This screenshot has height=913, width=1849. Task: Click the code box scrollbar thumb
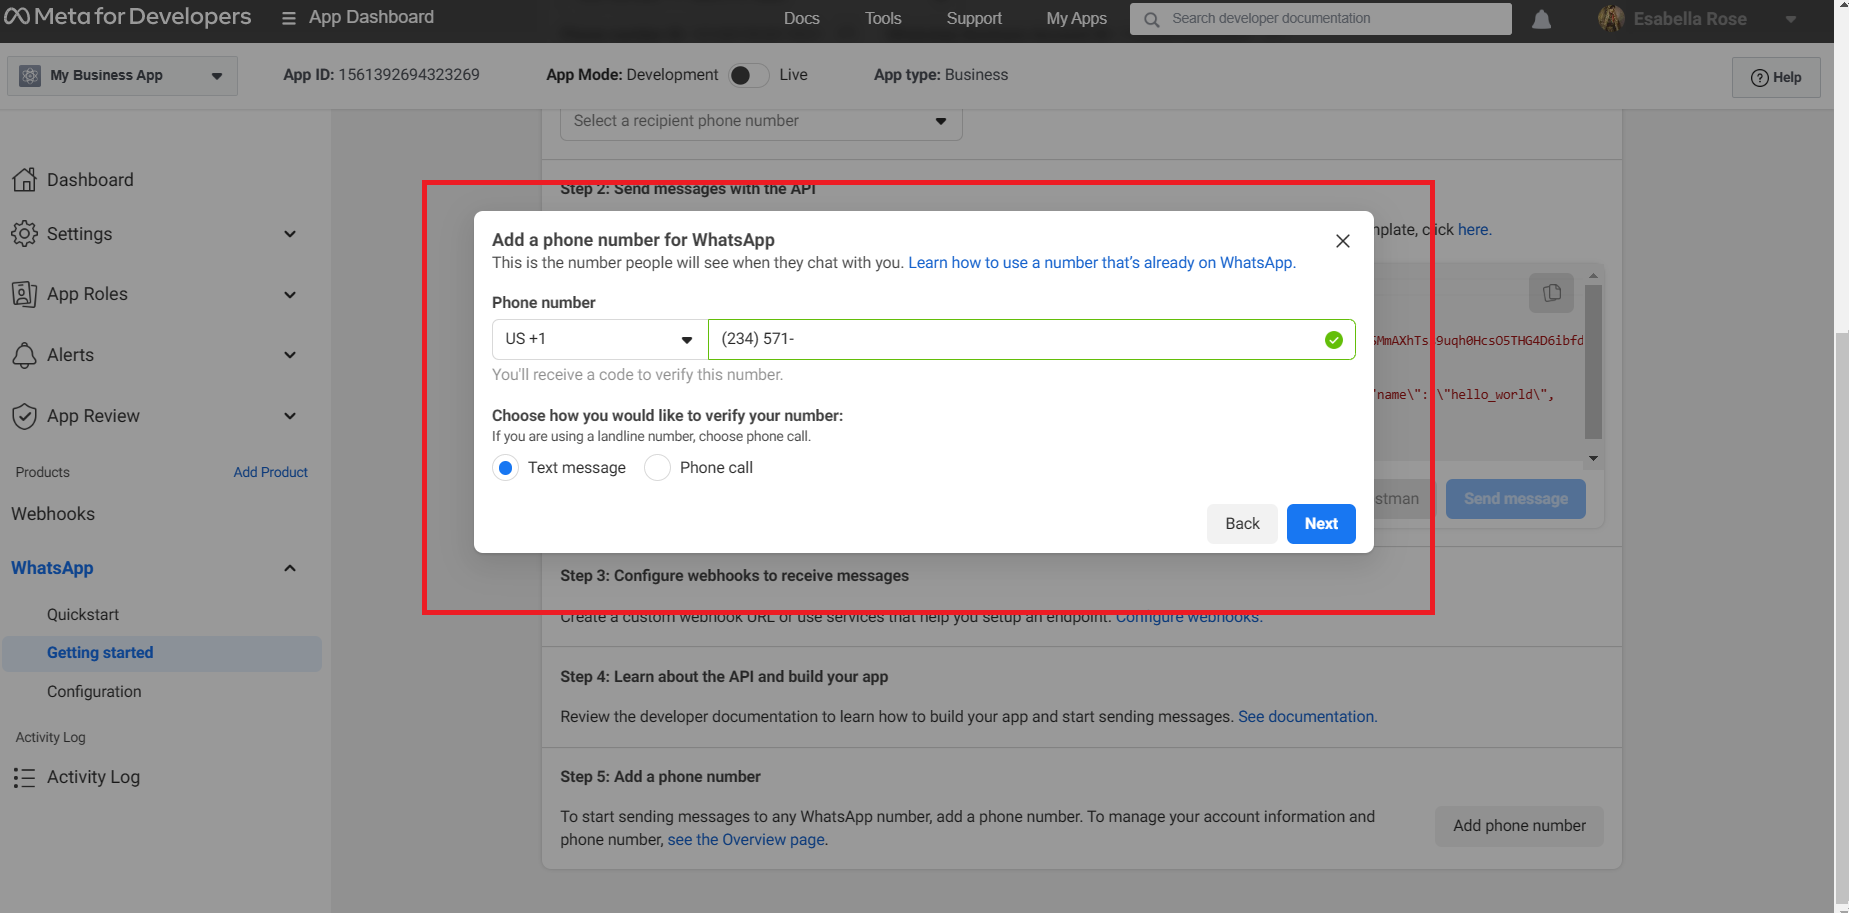1593,362
